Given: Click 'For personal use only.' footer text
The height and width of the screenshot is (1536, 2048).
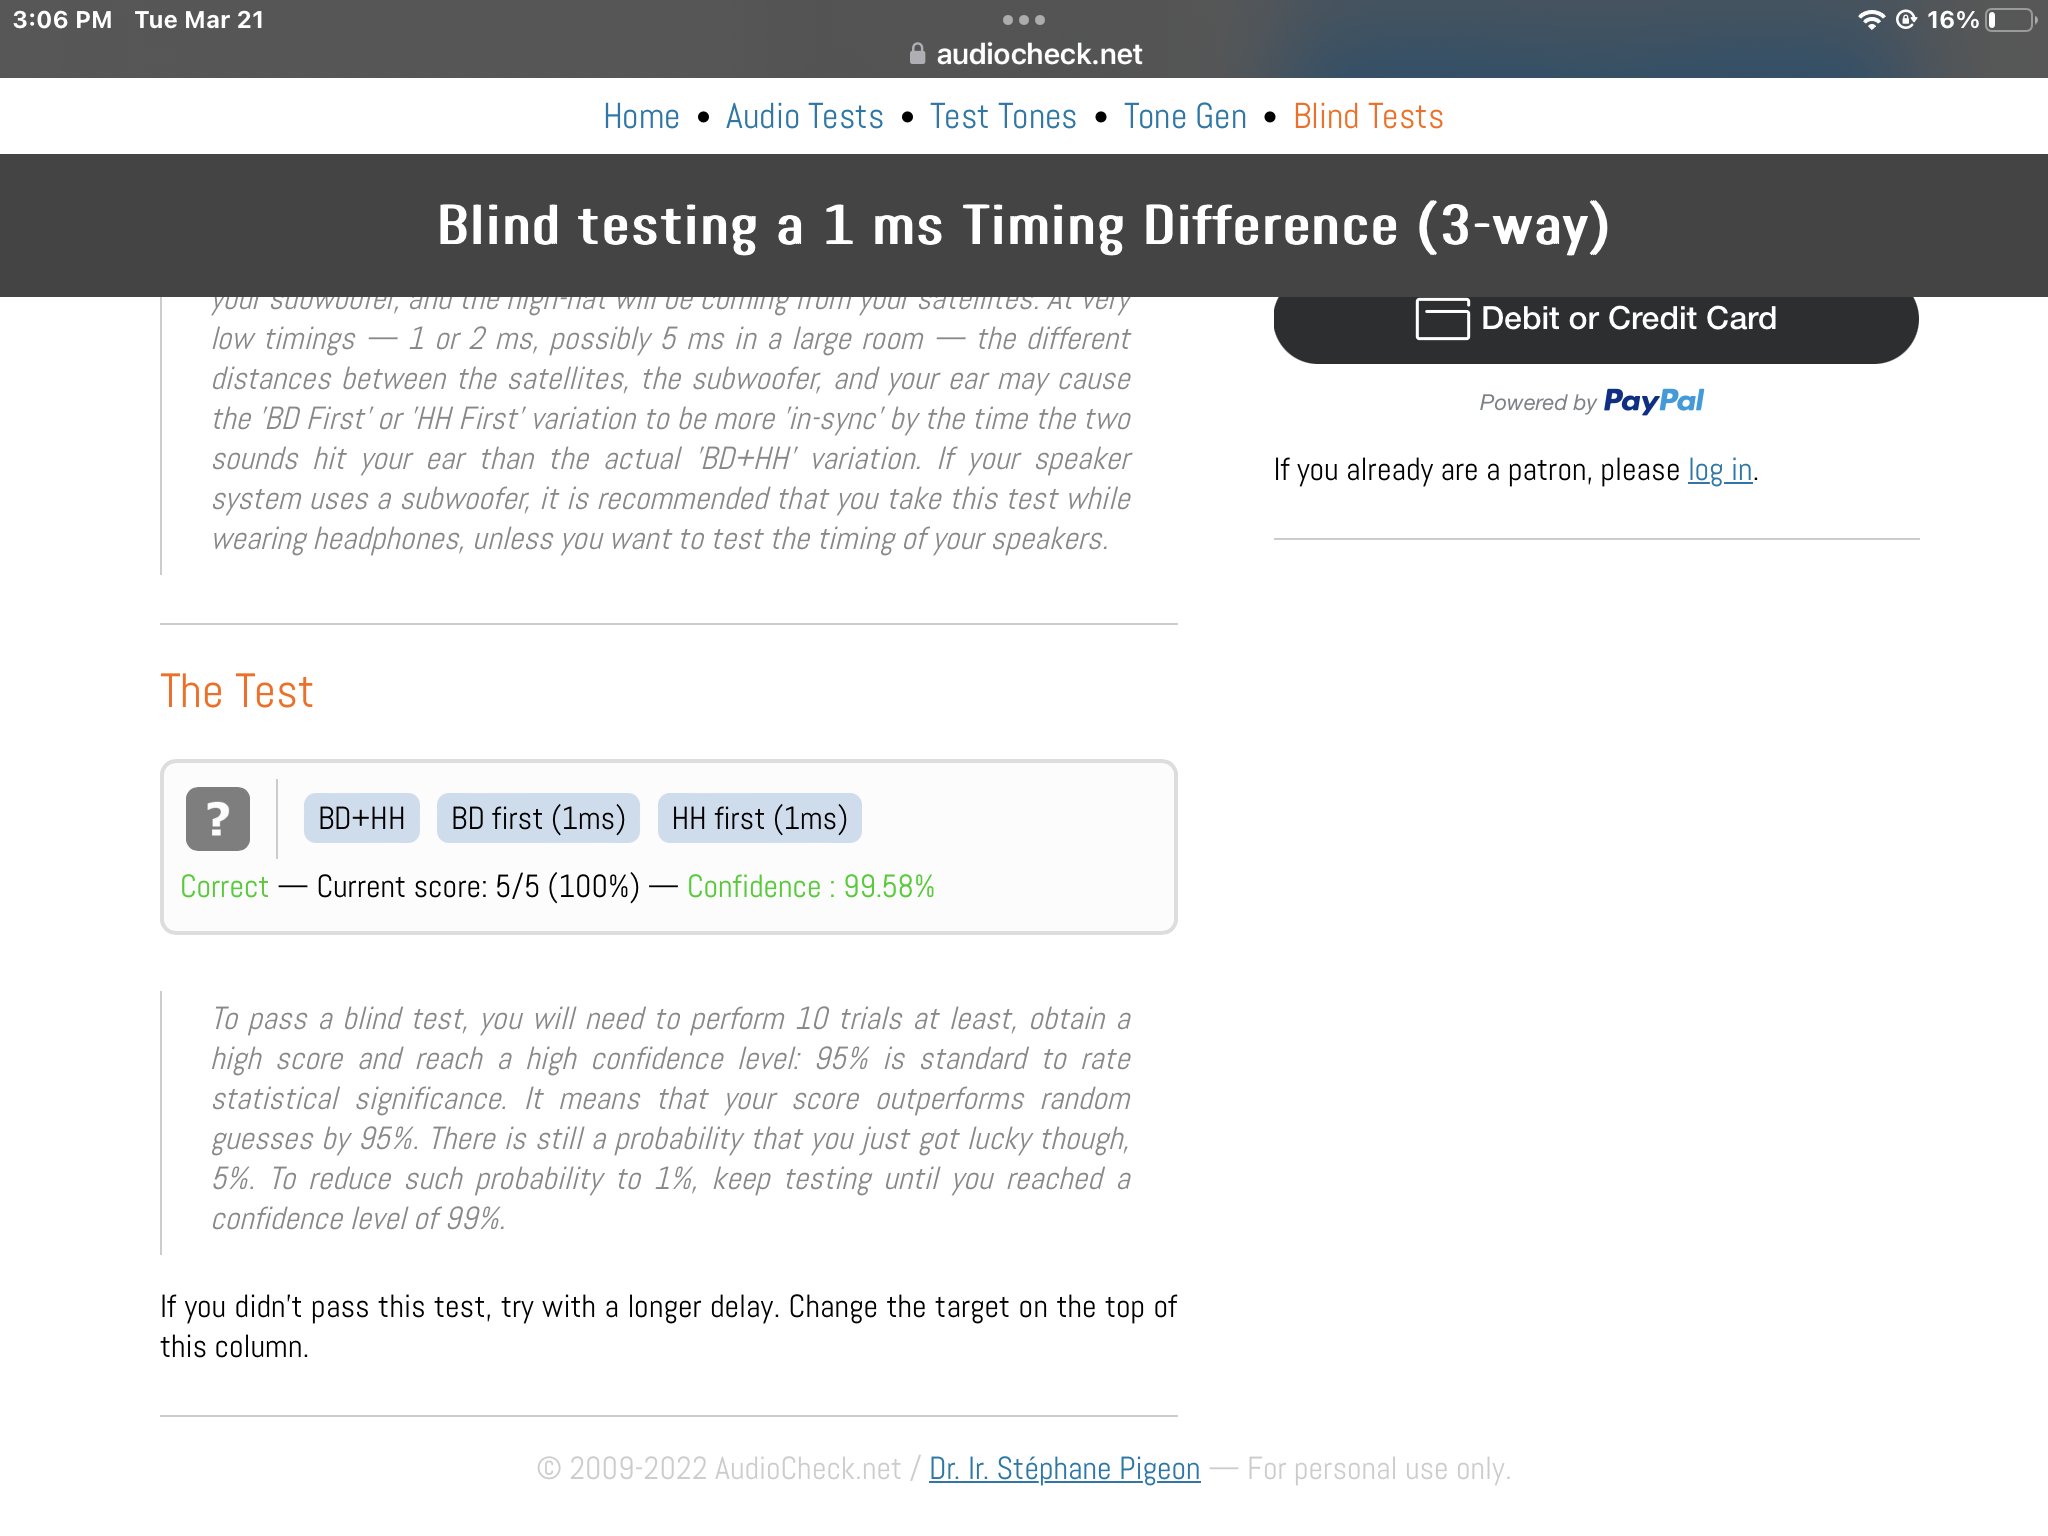Looking at the screenshot, I should coord(1379,1469).
